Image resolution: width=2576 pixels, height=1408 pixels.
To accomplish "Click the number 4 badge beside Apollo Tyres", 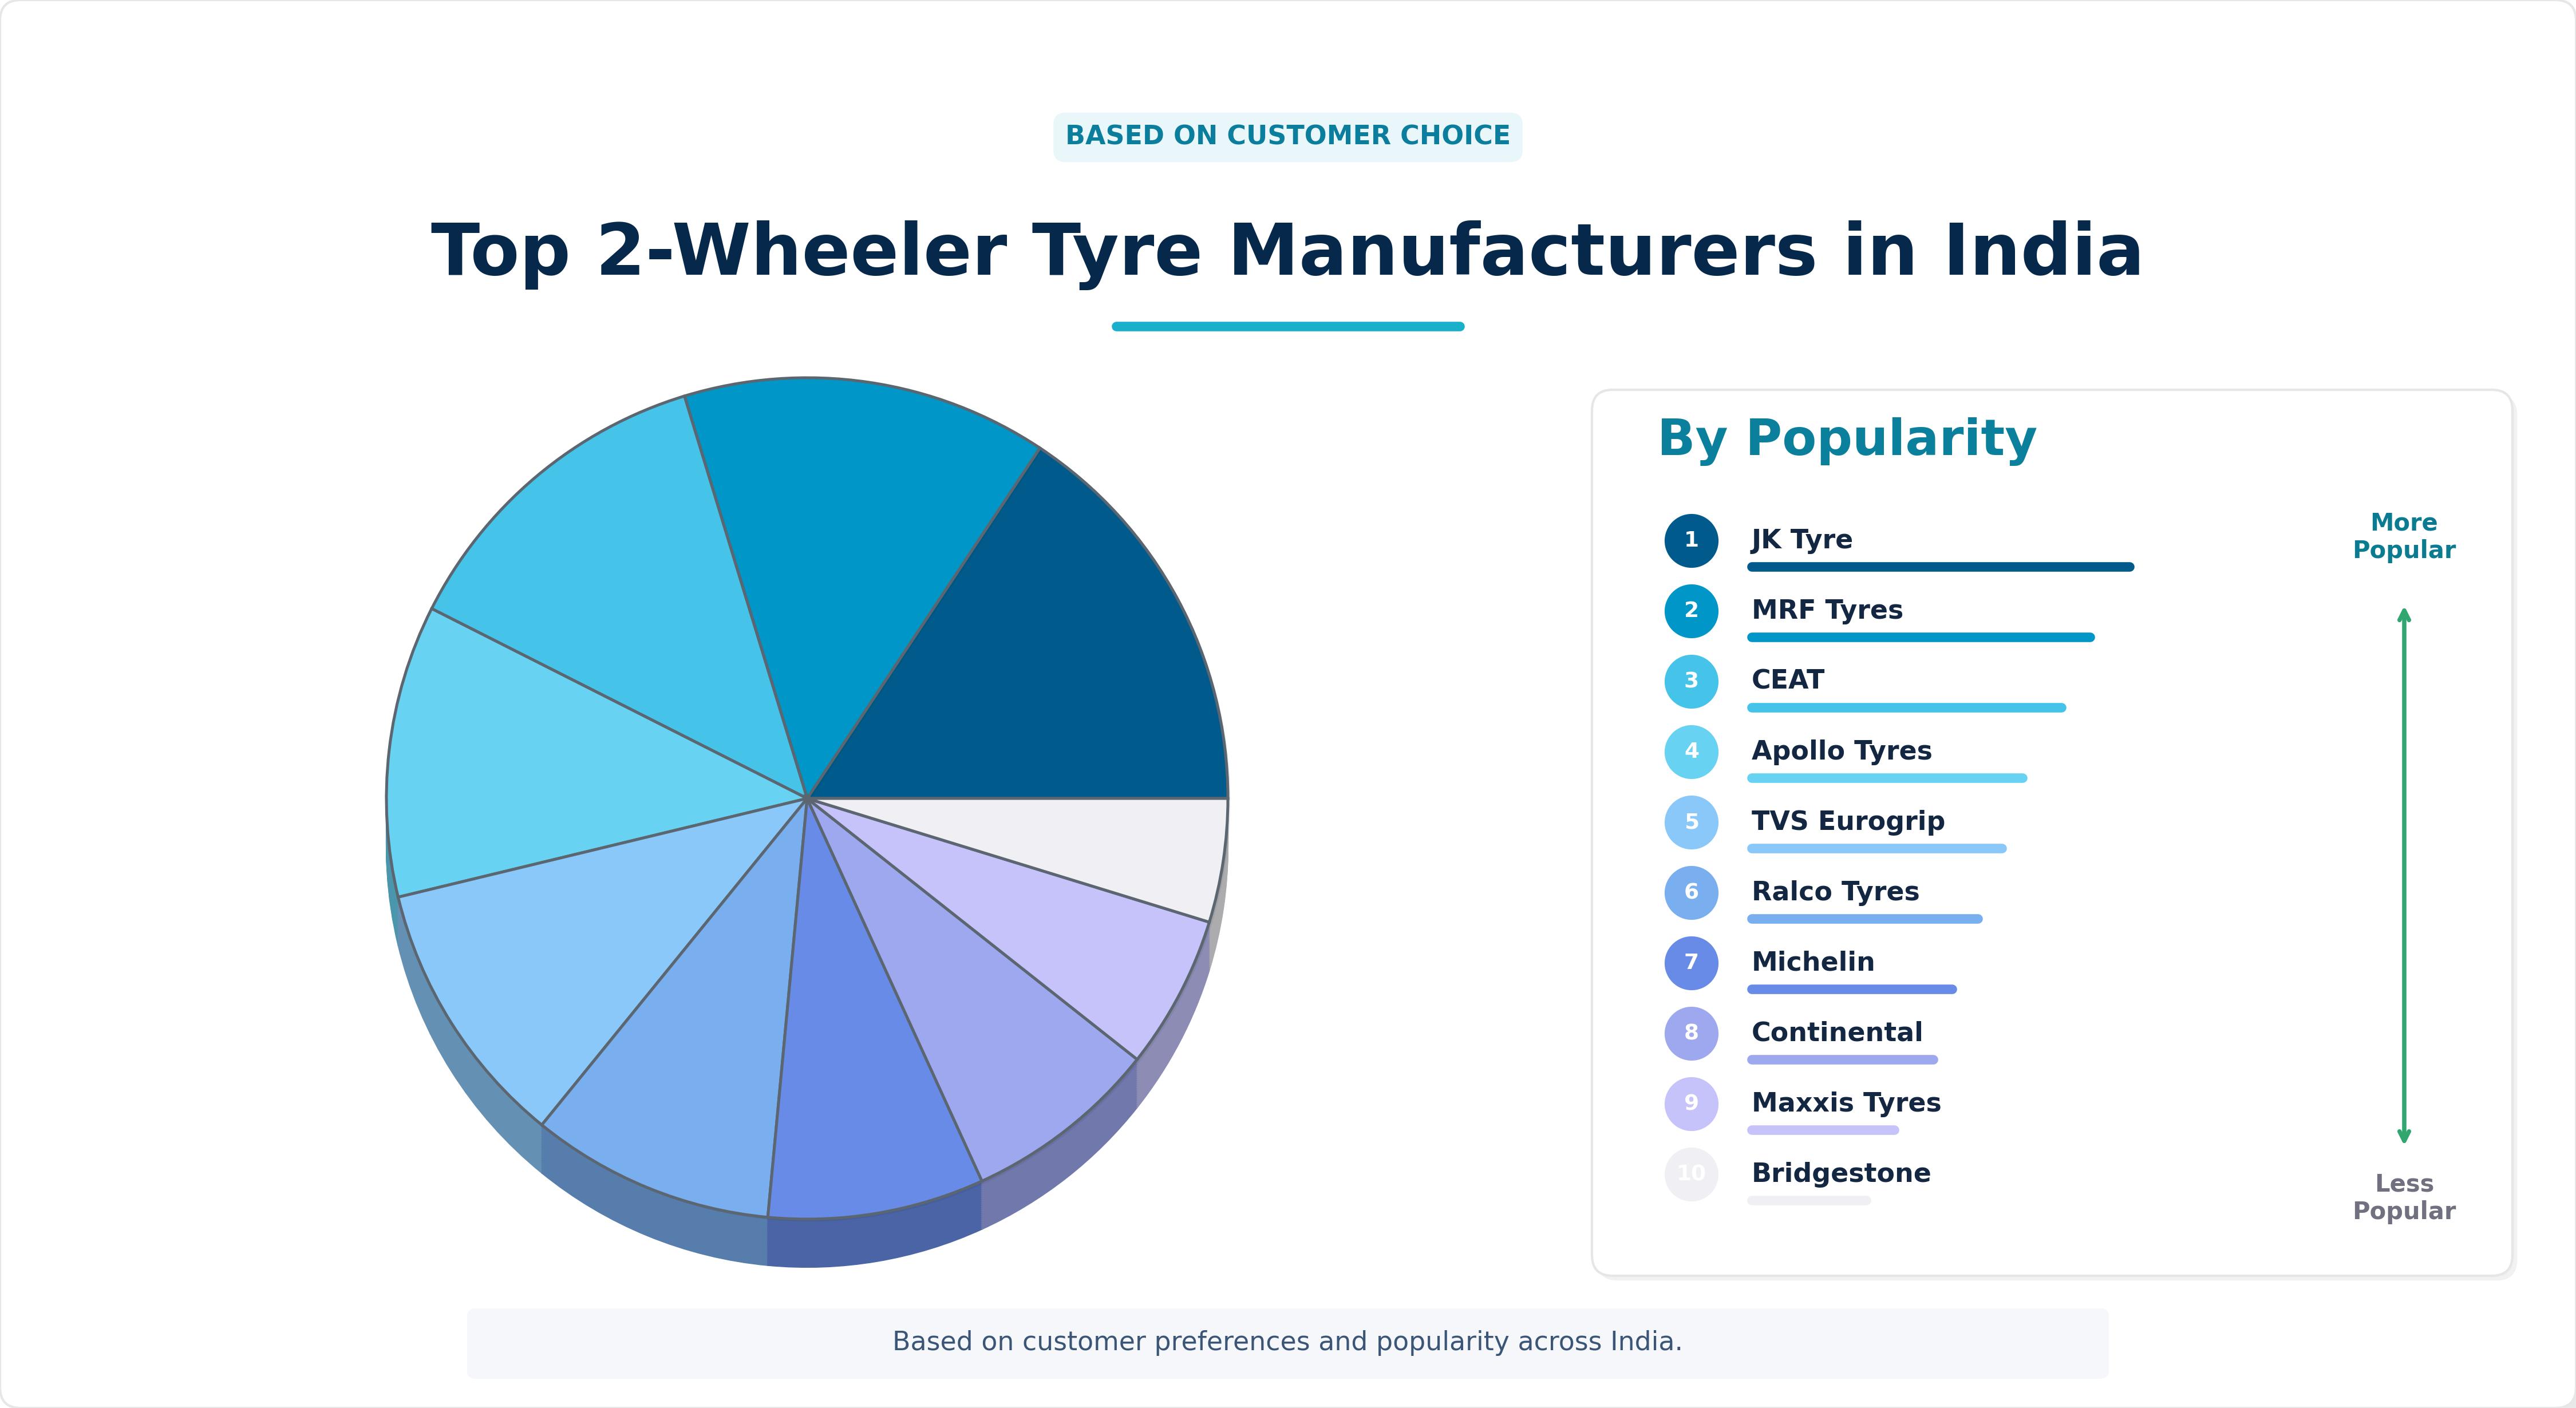I will [x=1691, y=752].
